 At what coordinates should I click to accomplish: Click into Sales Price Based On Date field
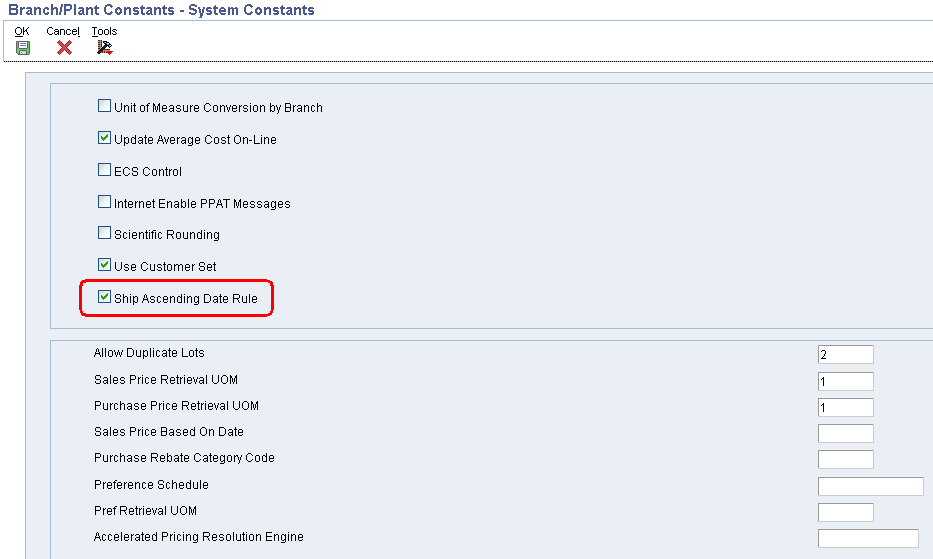846,433
